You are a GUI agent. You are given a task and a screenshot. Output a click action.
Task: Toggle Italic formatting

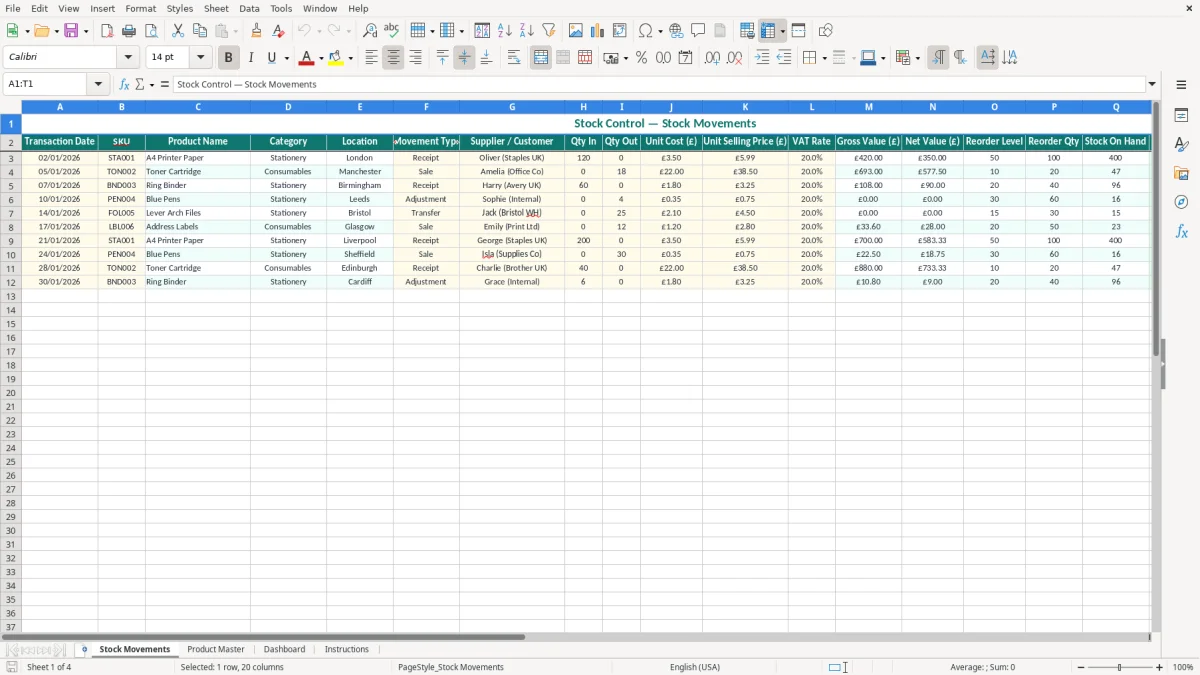click(x=251, y=58)
